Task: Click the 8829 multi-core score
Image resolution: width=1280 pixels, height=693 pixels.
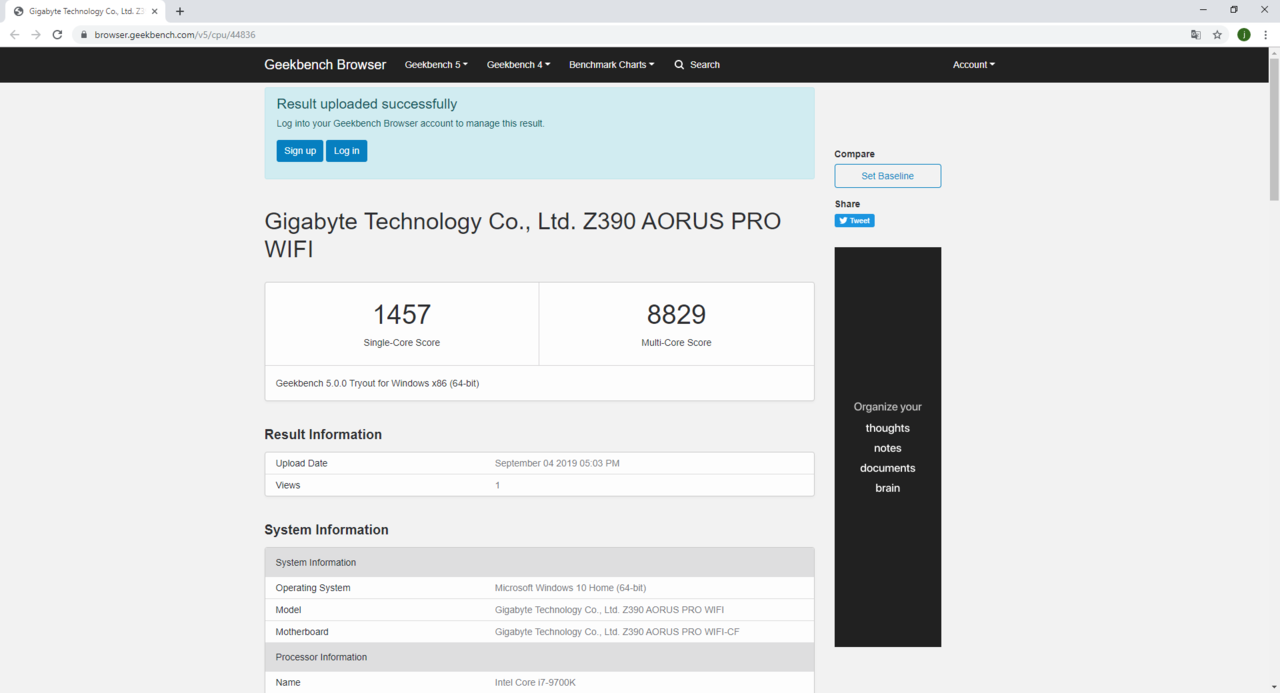Action: pos(676,315)
